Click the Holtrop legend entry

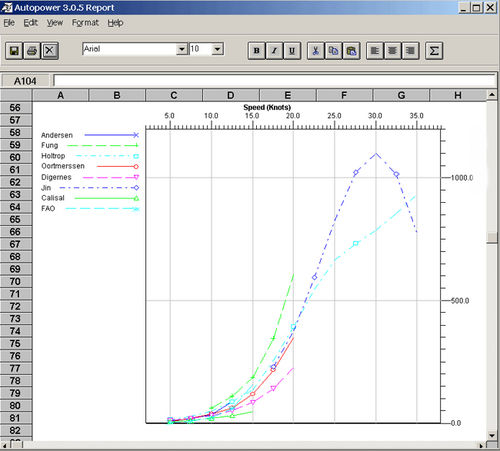click(x=90, y=156)
